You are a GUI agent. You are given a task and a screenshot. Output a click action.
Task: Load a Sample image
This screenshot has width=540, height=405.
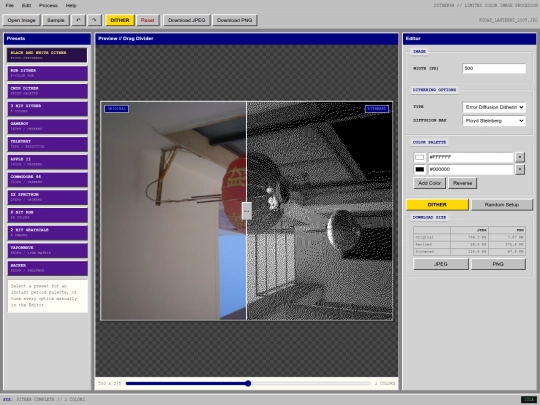pos(56,20)
